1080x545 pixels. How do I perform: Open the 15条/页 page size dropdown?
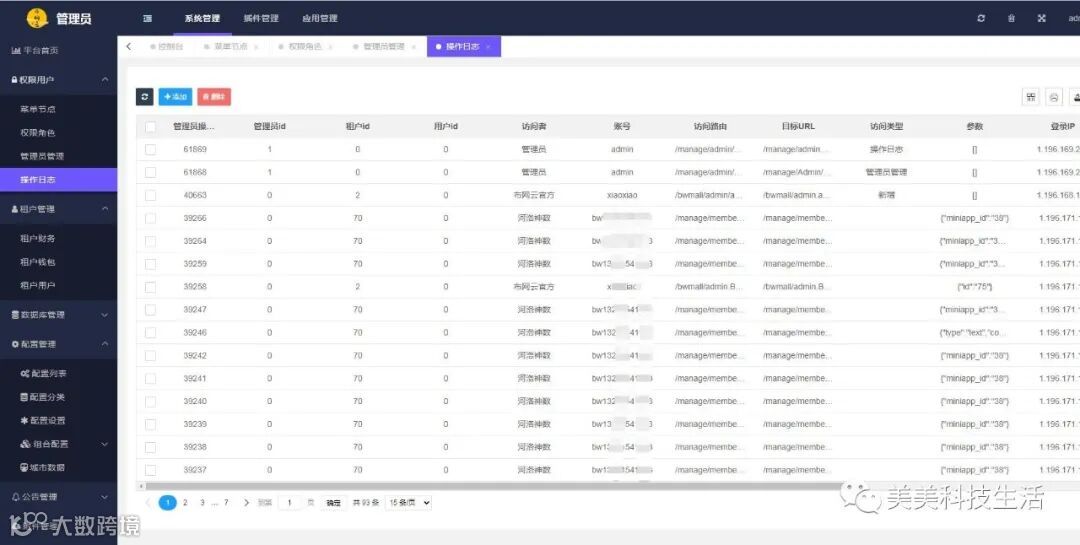(x=408, y=503)
